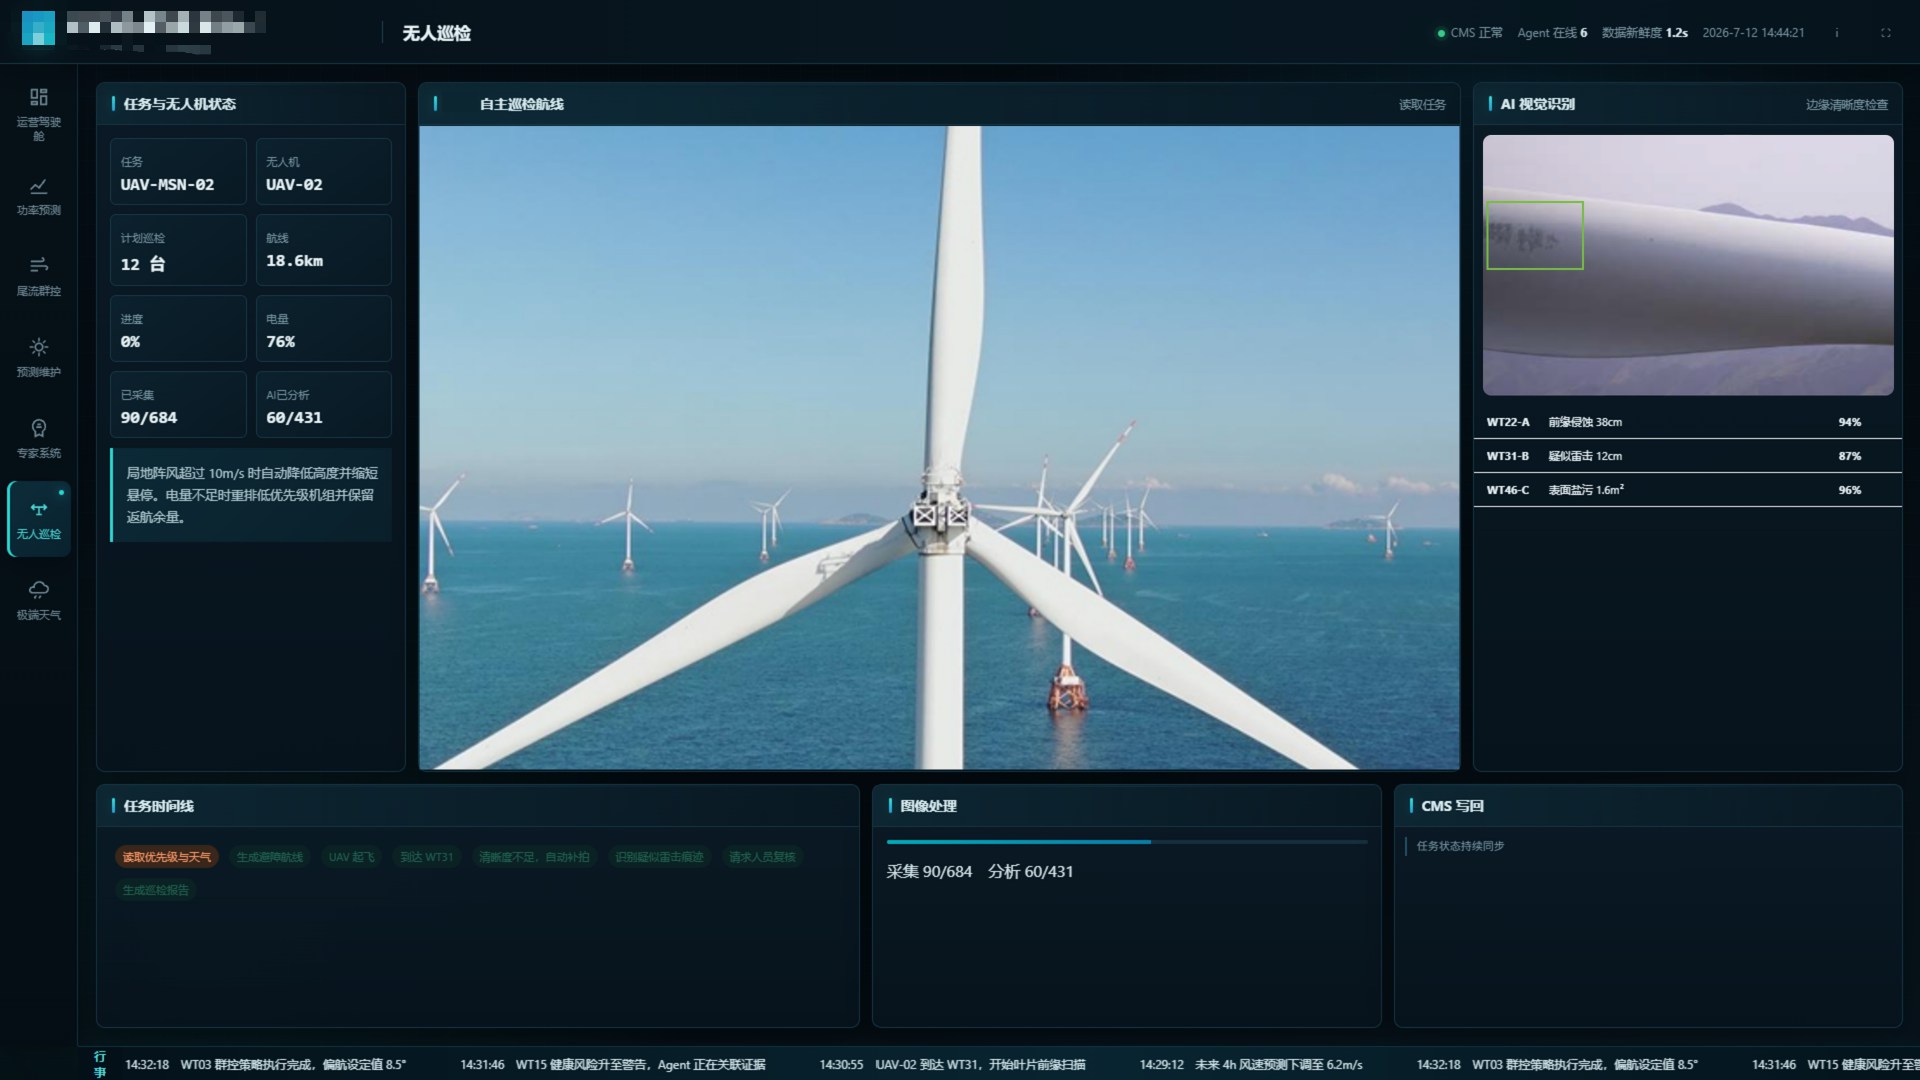Open the 极端天气 cloud icon
Screen dimensions: 1920x1080
click(x=38, y=600)
